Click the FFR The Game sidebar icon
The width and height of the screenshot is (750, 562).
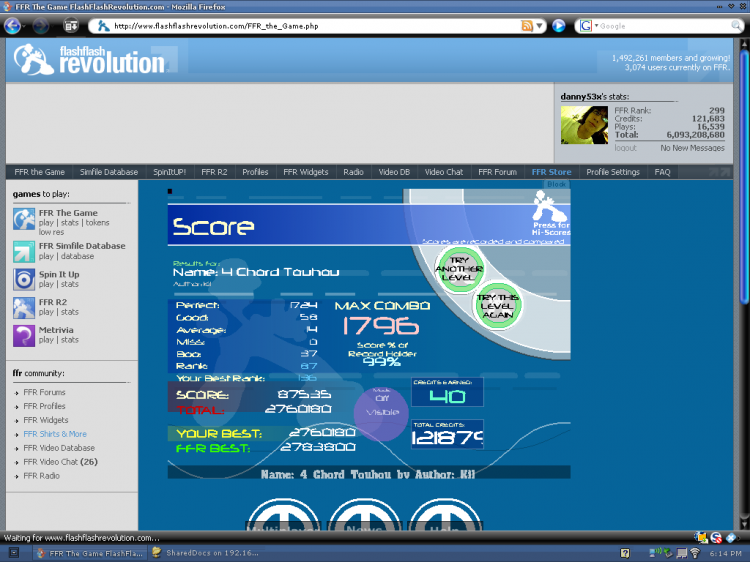(x=24, y=219)
